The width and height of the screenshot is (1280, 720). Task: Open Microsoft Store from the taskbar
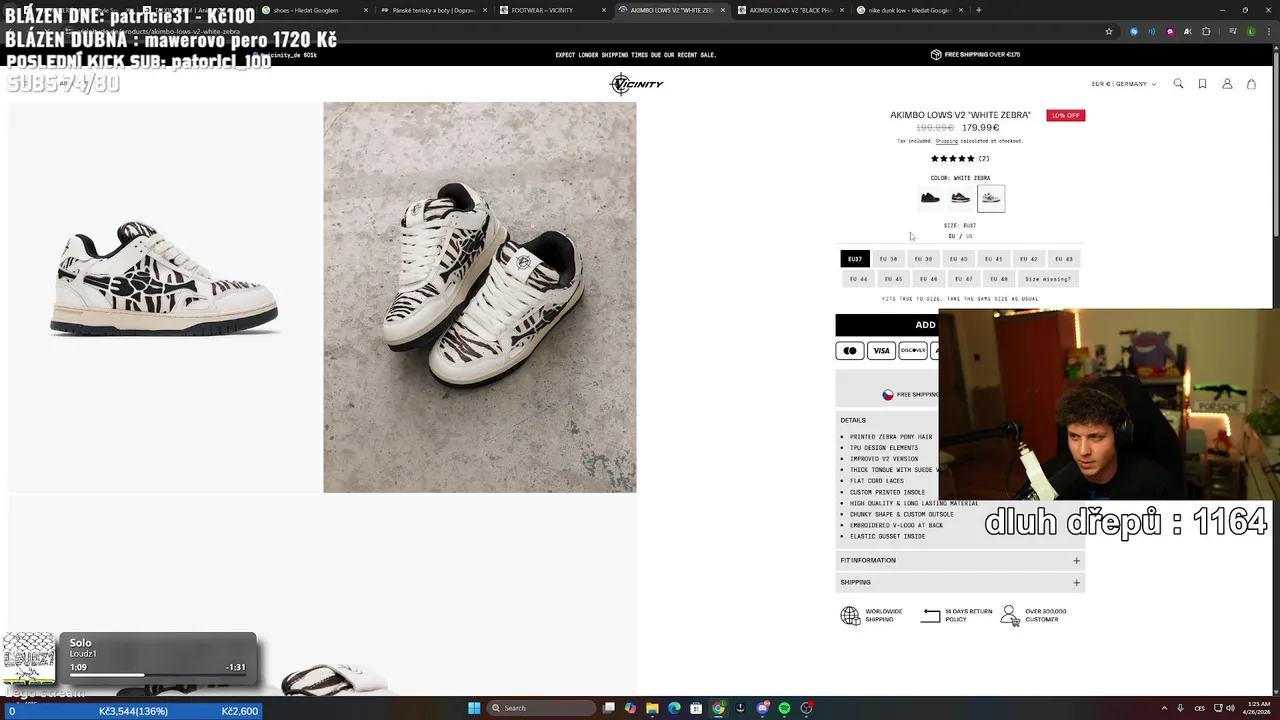click(x=696, y=708)
